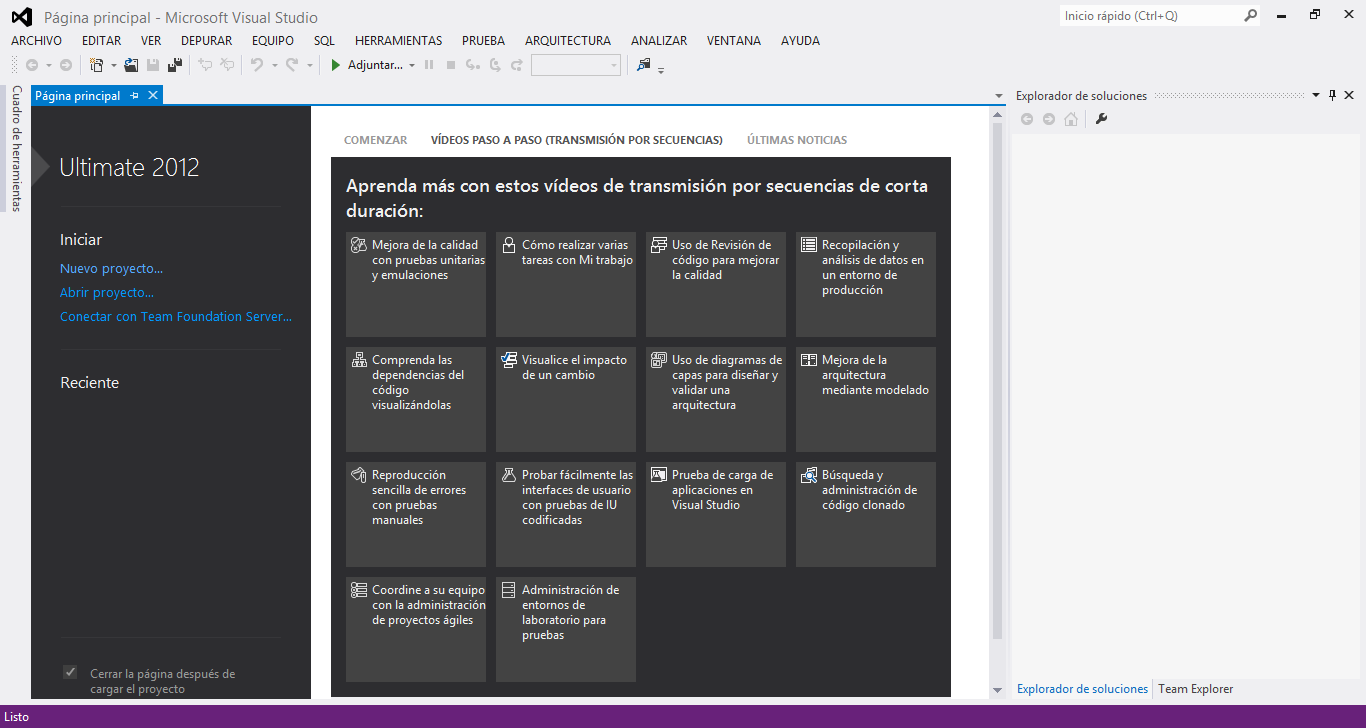This screenshot has height=728, width=1366.
Task: Click the start page scrollbar up arrow
Action: pos(997,114)
